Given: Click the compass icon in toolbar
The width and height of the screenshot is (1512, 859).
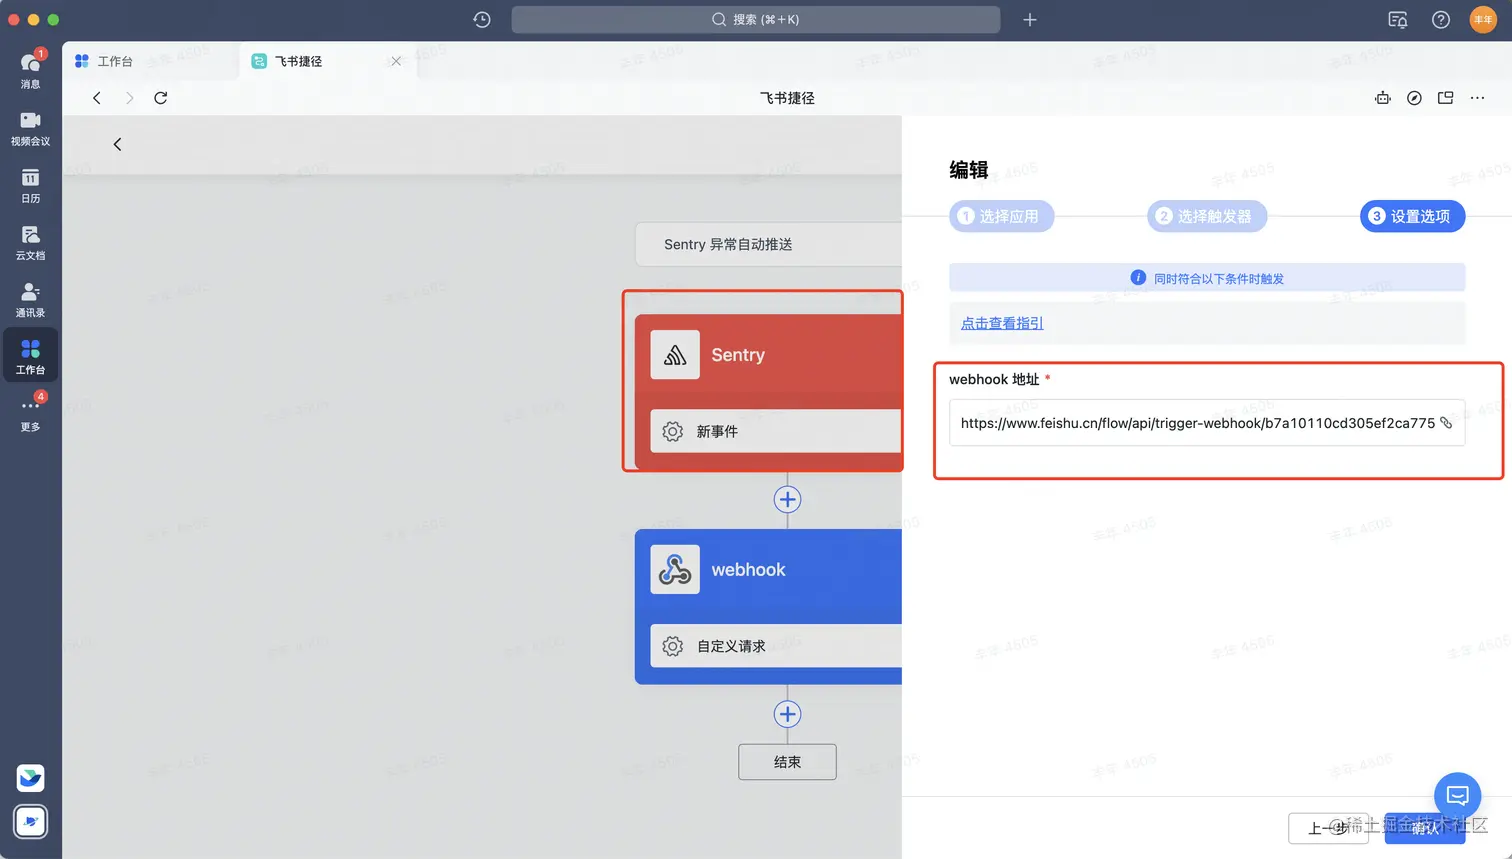Looking at the screenshot, I should pos(1414,98).
